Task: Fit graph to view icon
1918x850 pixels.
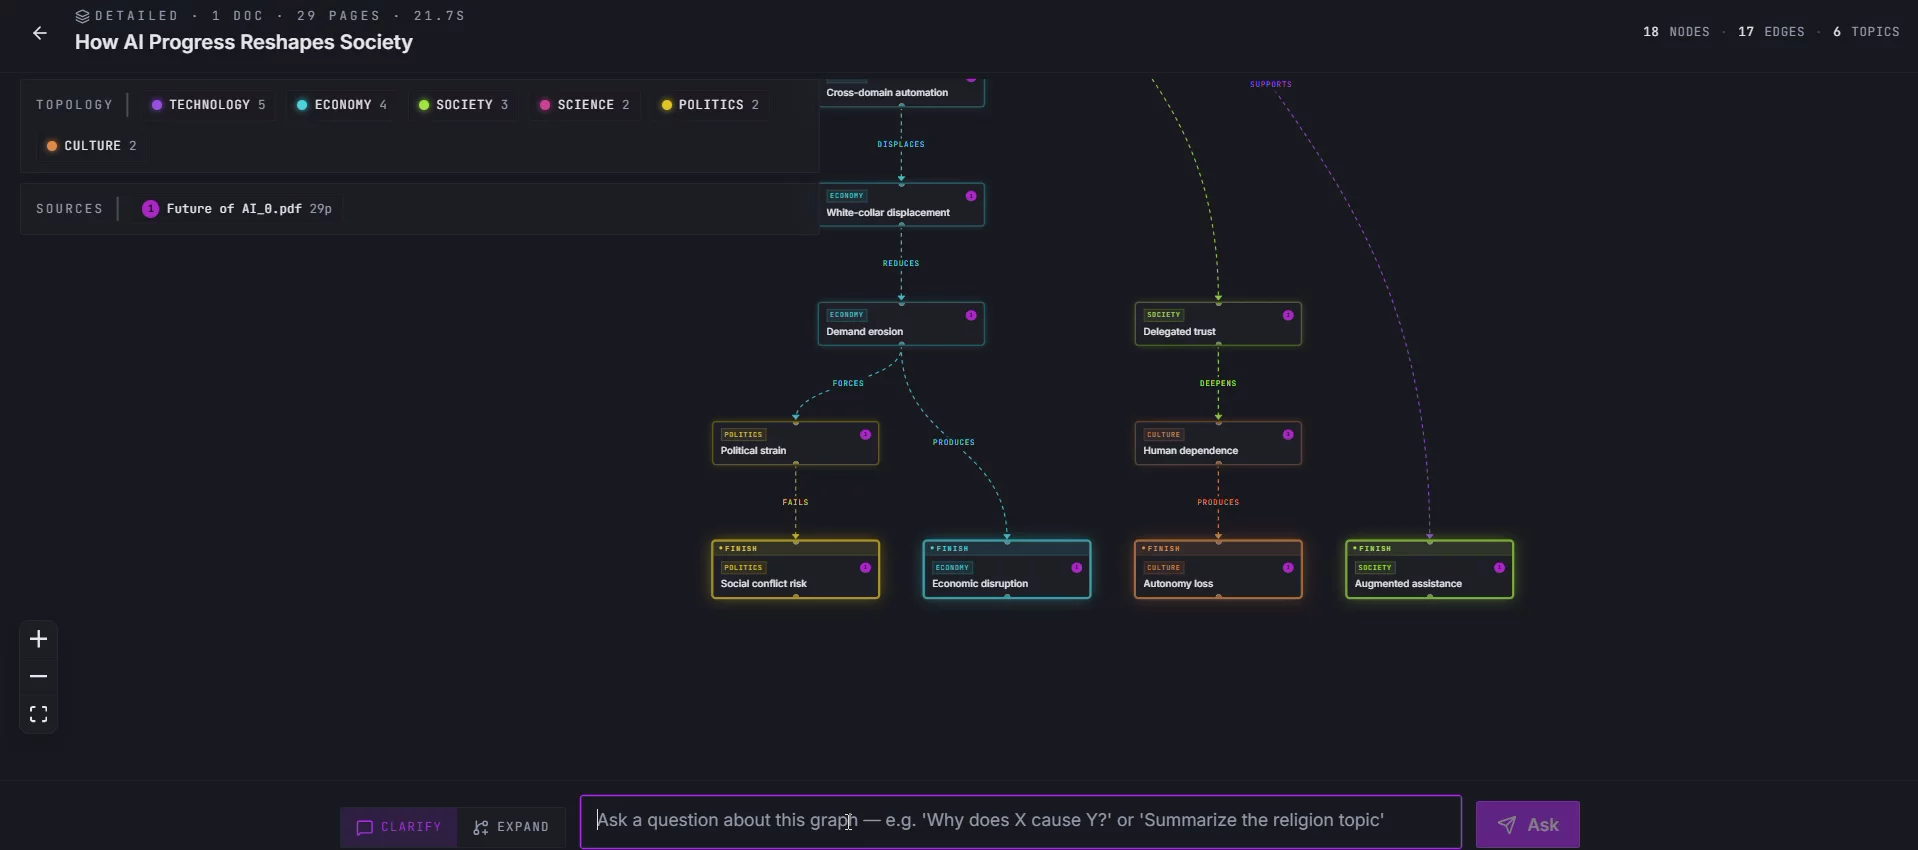Action: coord(39,714)
